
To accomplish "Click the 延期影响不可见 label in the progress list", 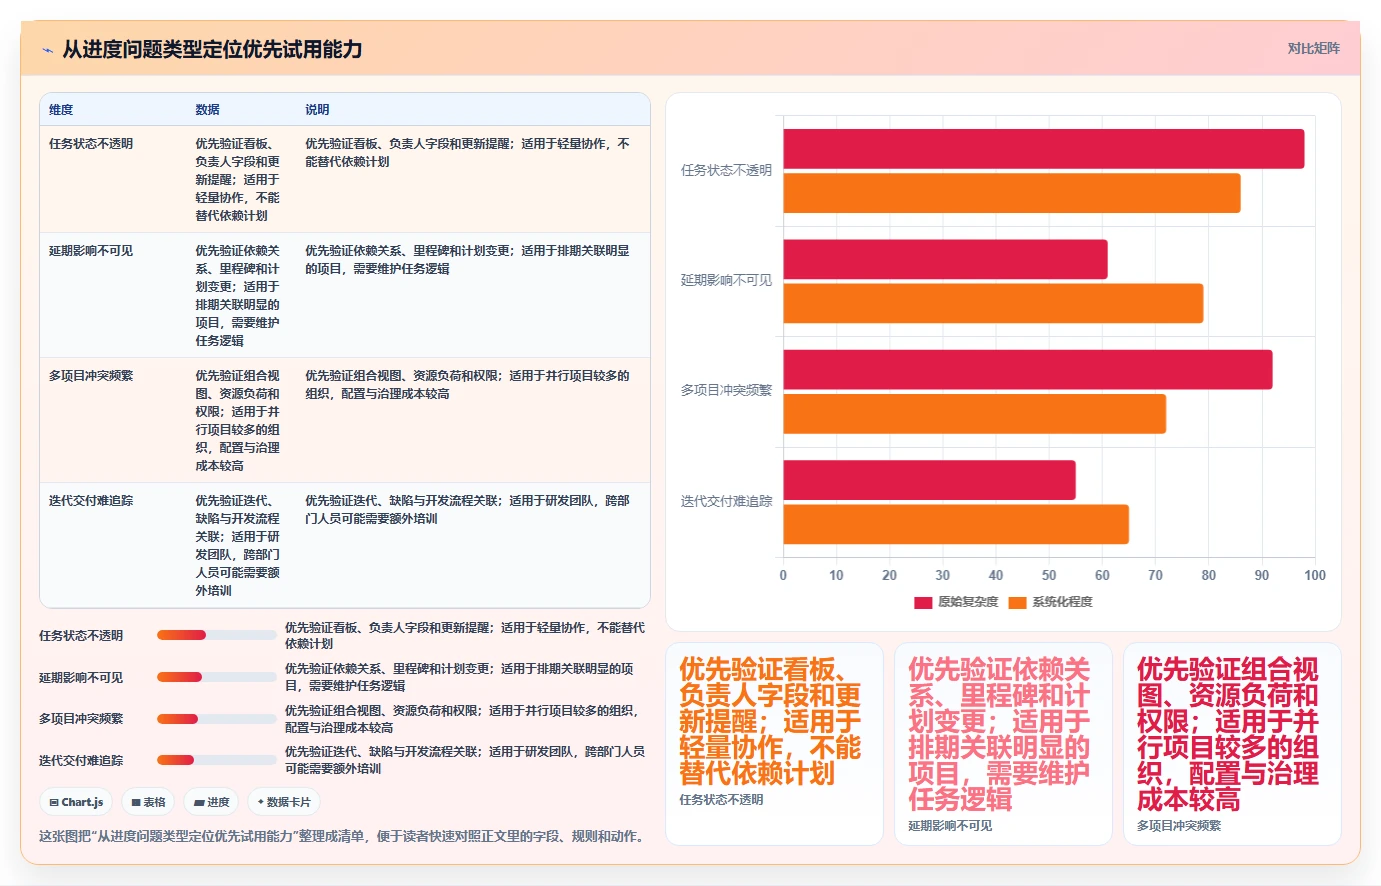I will coord(81,678).
